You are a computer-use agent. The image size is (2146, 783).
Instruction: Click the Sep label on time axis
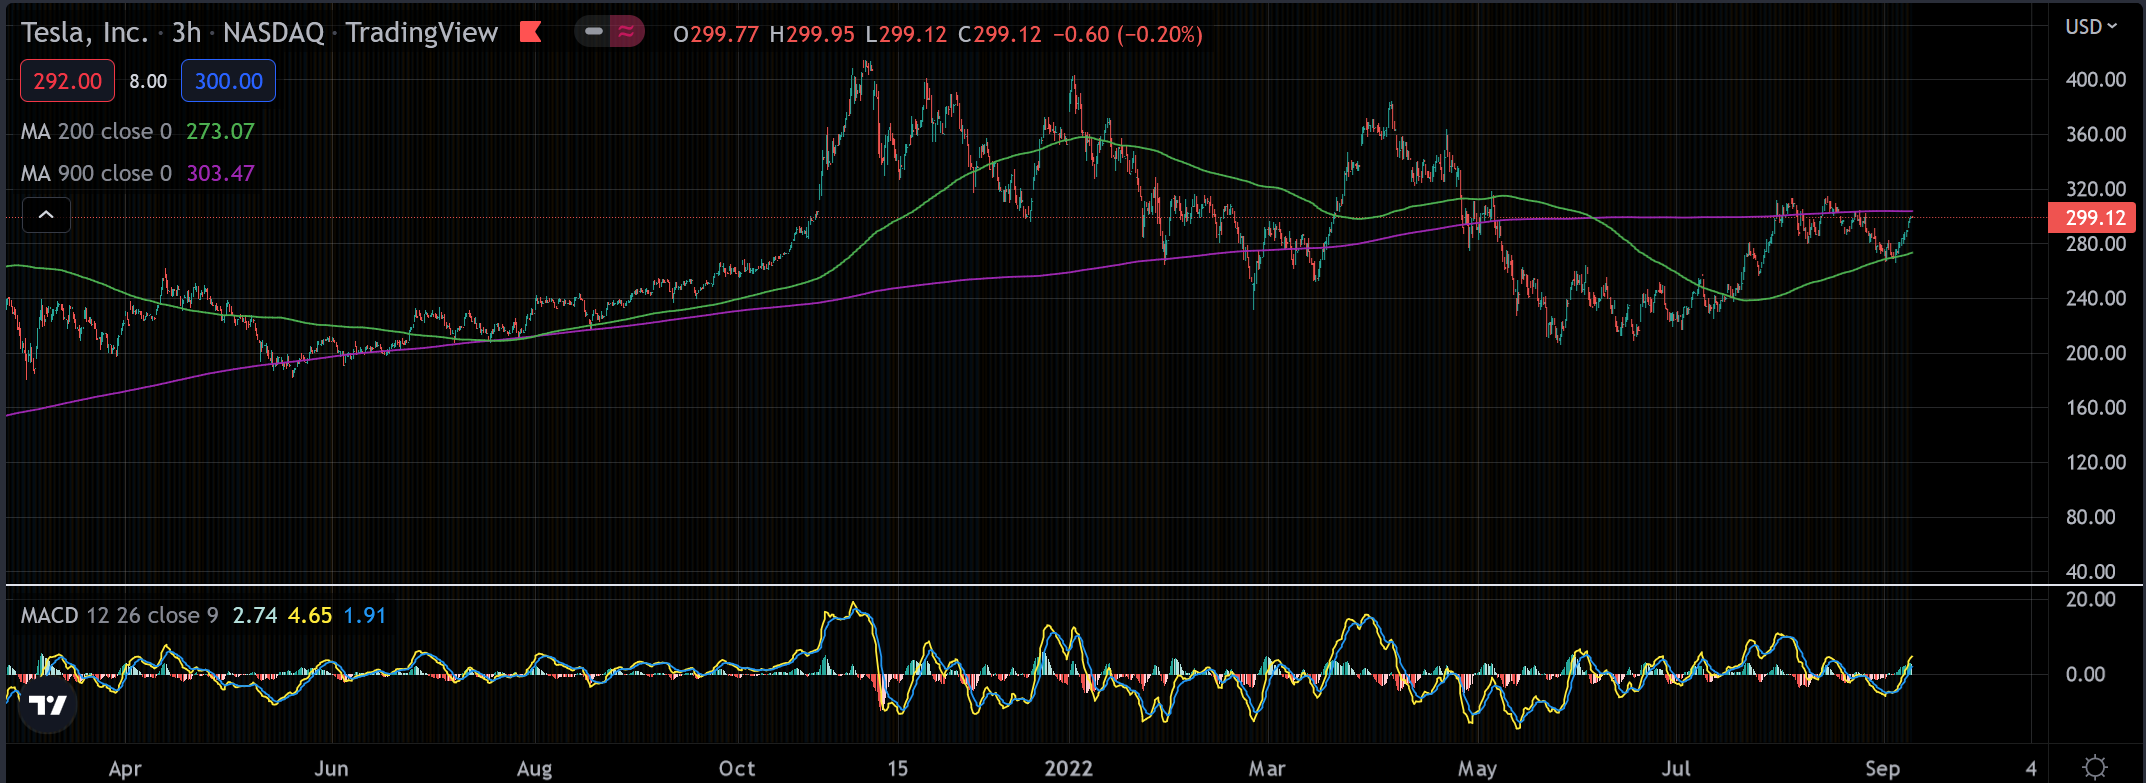(x=1882, y=768)
